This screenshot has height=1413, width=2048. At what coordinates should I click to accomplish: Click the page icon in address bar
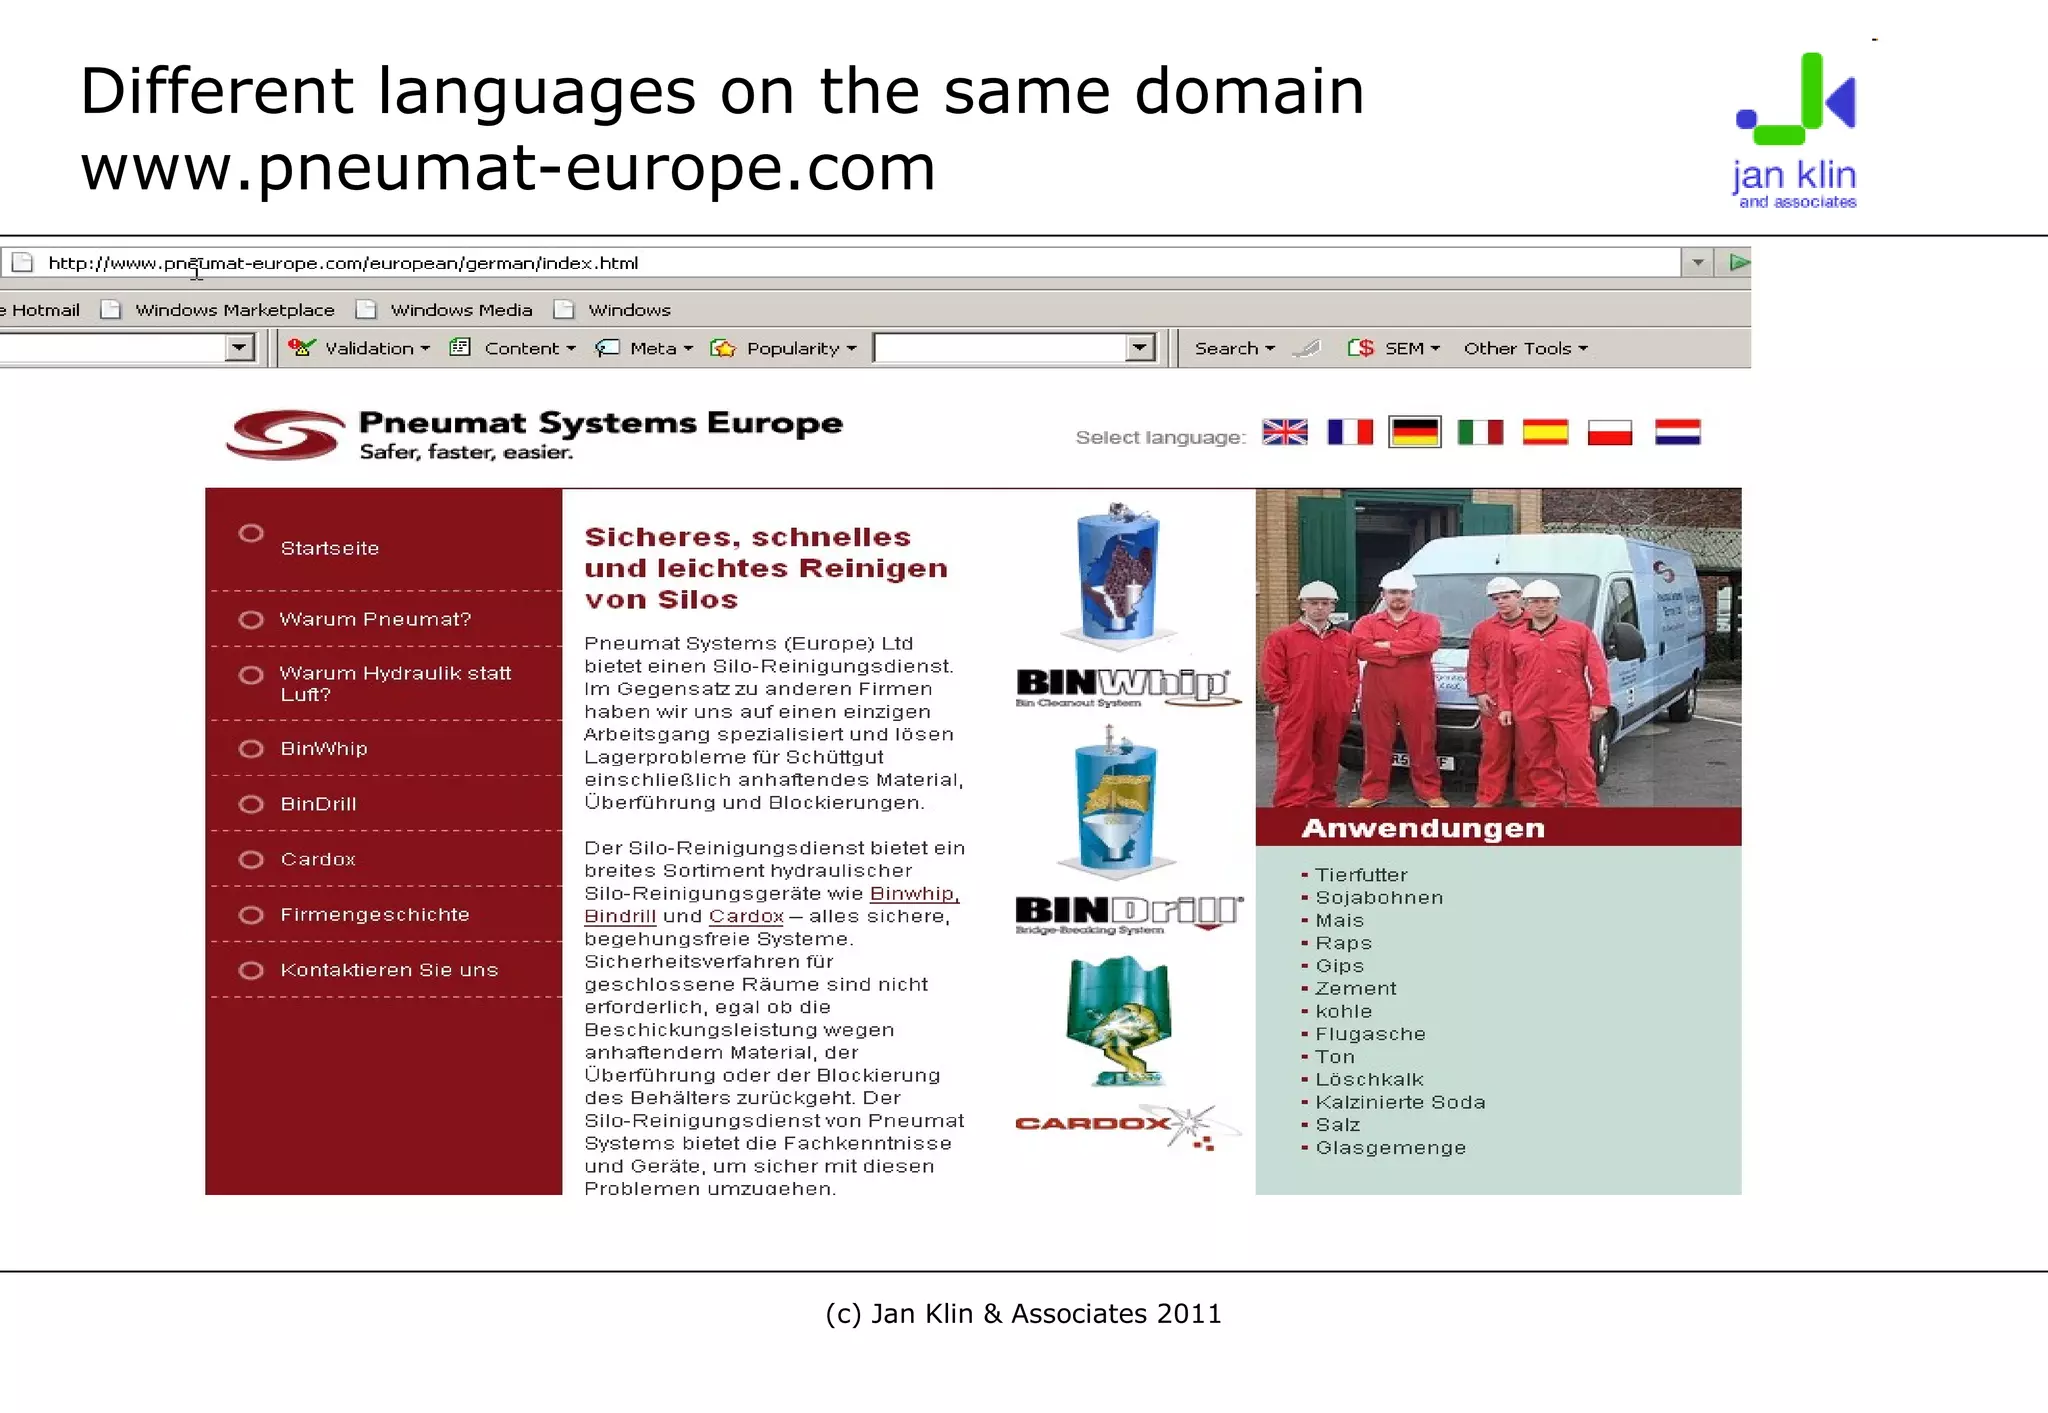tap(22, 263)
